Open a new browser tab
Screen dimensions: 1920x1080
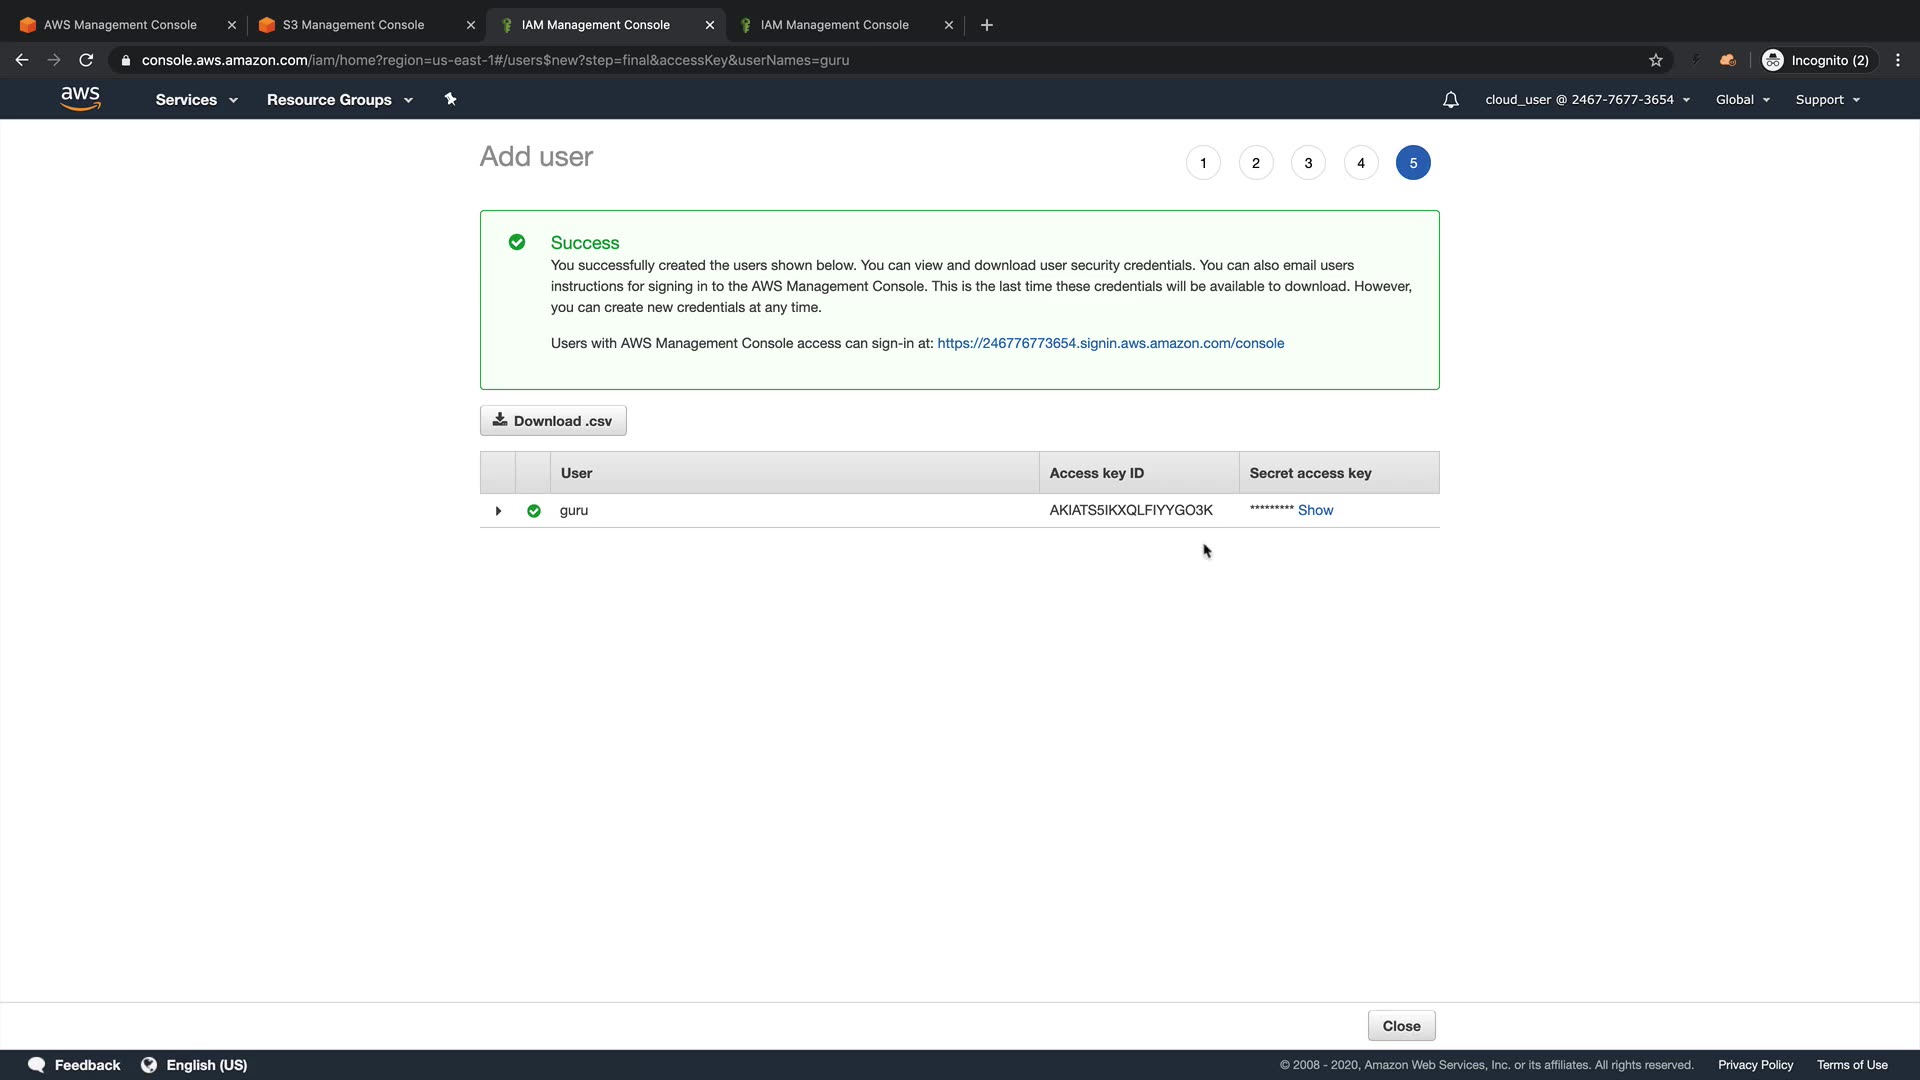point(987,25)
